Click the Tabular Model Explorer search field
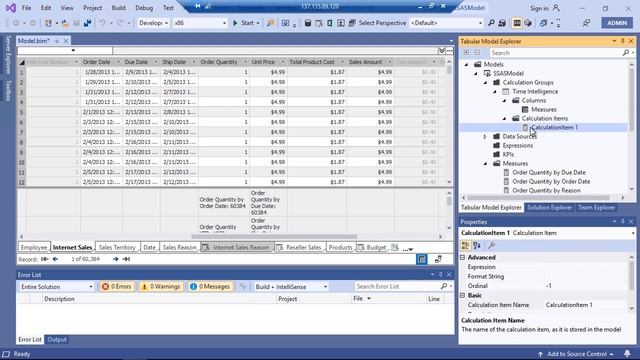 tap(555, 53)
